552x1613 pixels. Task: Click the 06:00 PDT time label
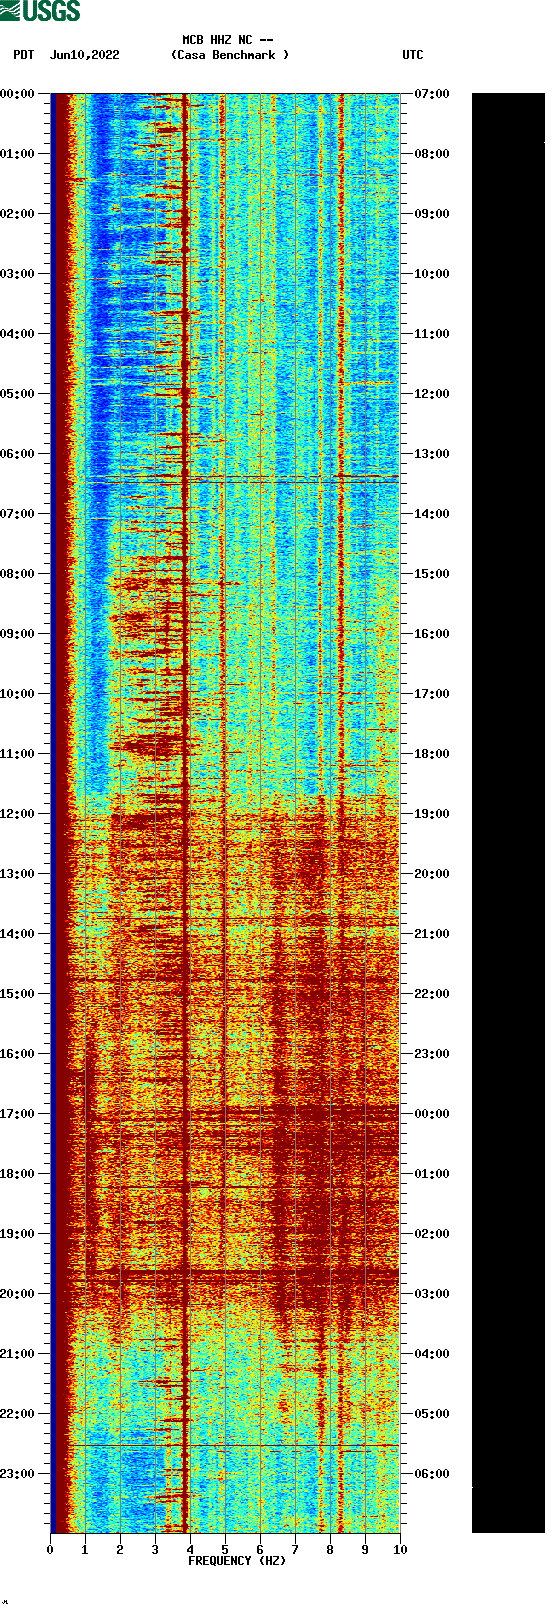[18, 454]
